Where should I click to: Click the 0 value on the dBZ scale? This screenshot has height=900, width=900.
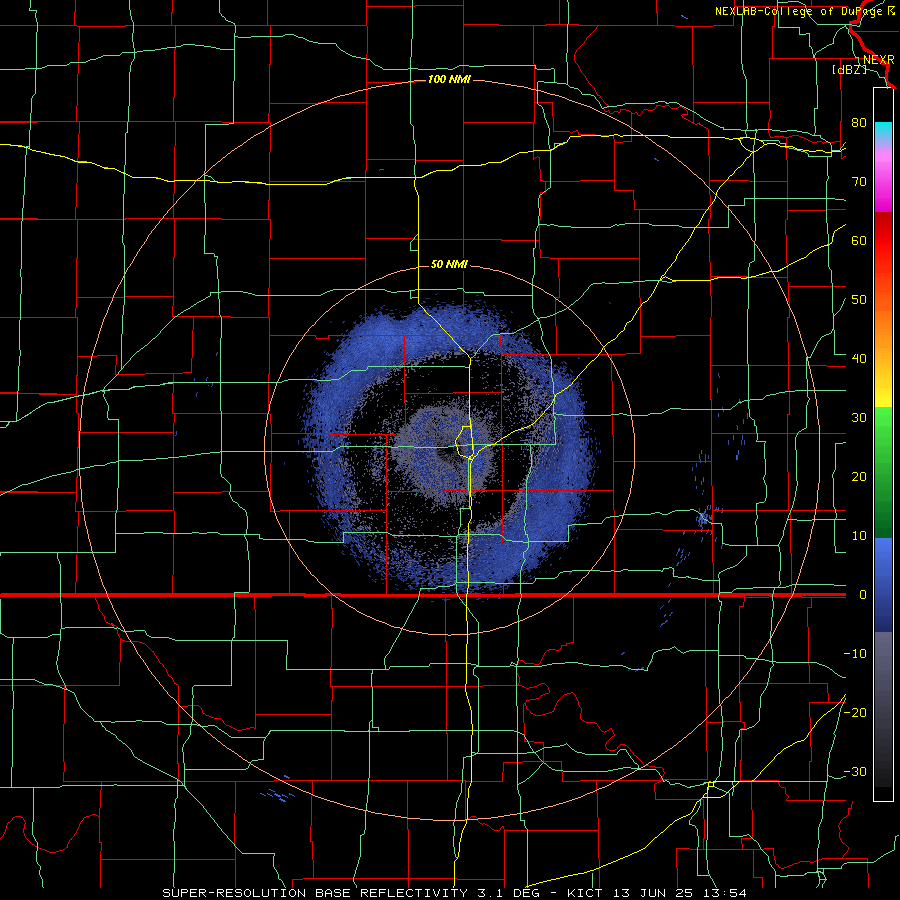pyautogui.click(x=862, y=595)
